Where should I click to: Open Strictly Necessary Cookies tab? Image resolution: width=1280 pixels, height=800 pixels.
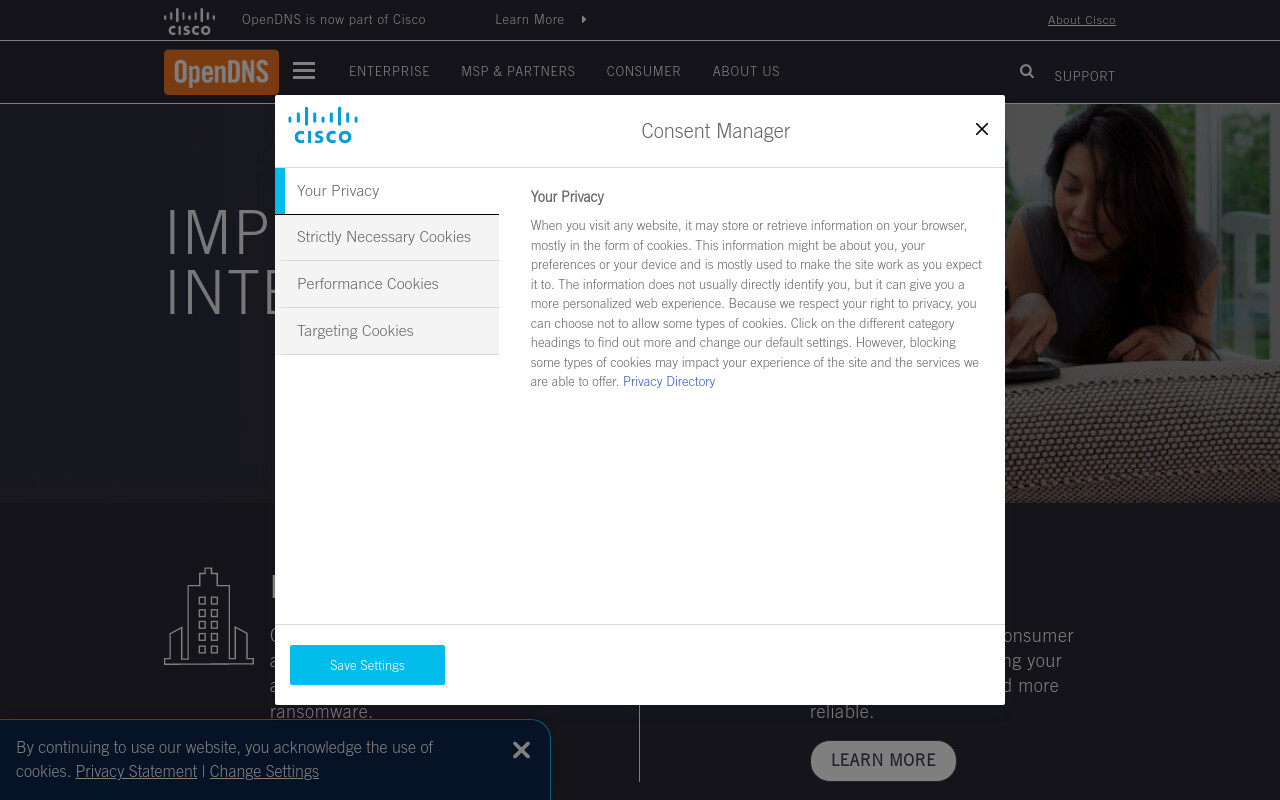click(387, 237)
